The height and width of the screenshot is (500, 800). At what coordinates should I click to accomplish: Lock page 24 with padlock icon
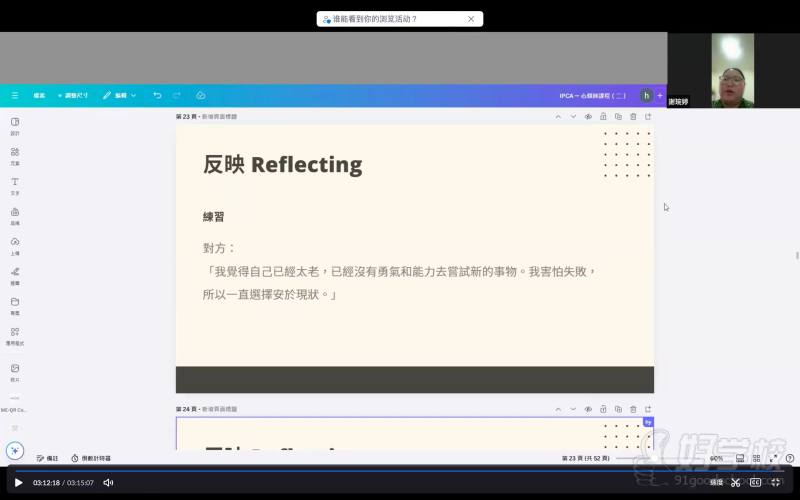point(603,409)
